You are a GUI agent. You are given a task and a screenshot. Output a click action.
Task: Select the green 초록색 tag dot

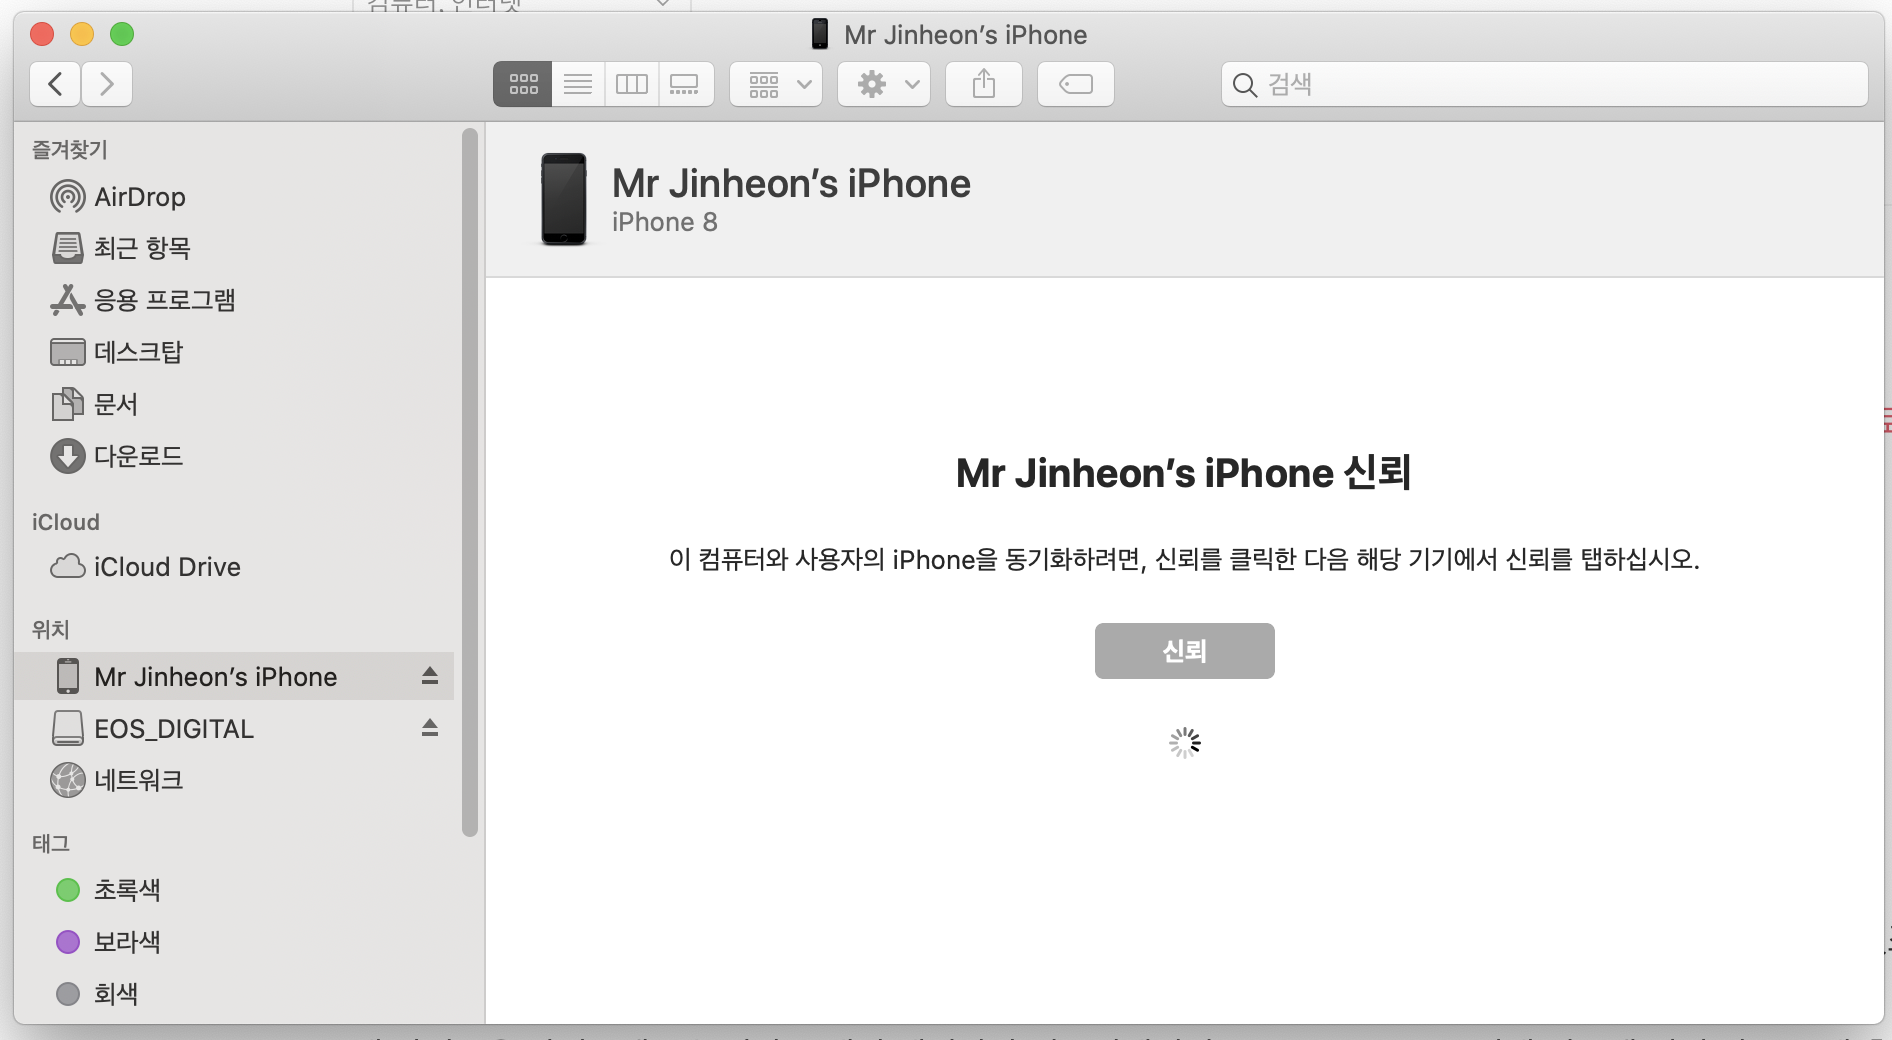[x=68, y=890]
